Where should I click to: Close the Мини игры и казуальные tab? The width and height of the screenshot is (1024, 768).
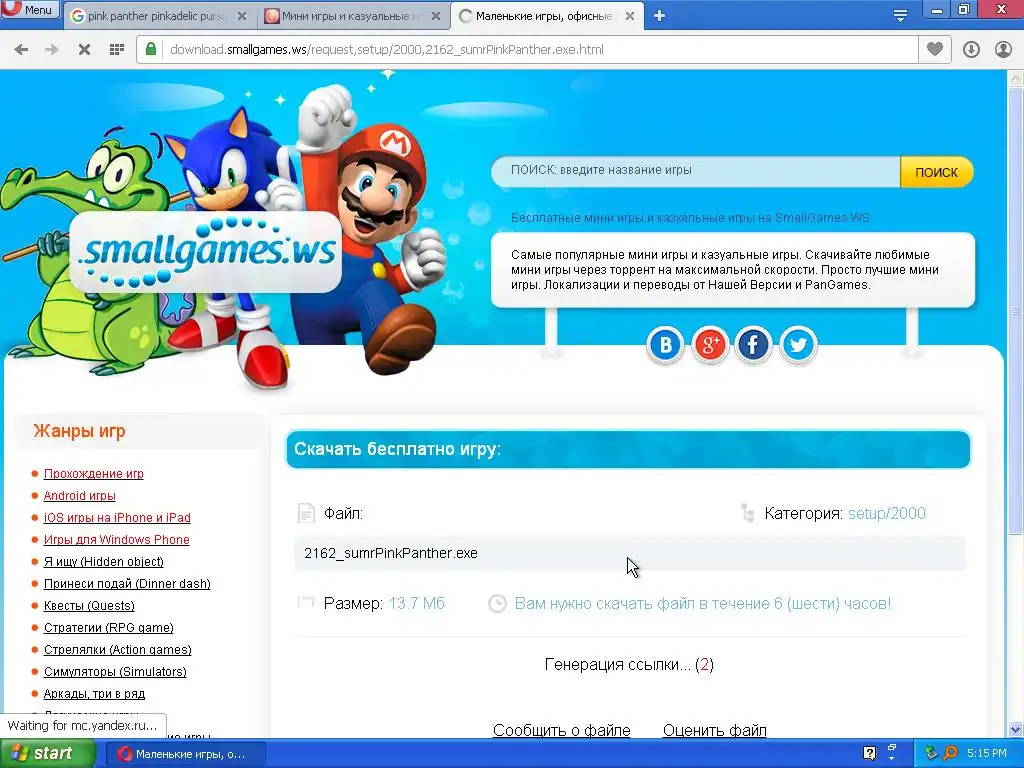436,16
